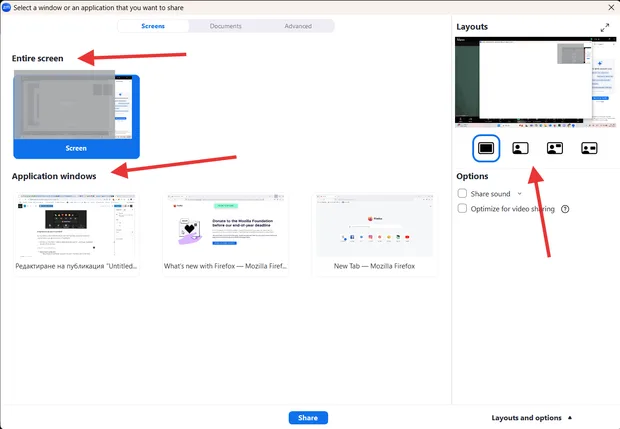The image size is (620, 429).
Task: Enable the Share sound checkbox
Action: tap(462, 193)
